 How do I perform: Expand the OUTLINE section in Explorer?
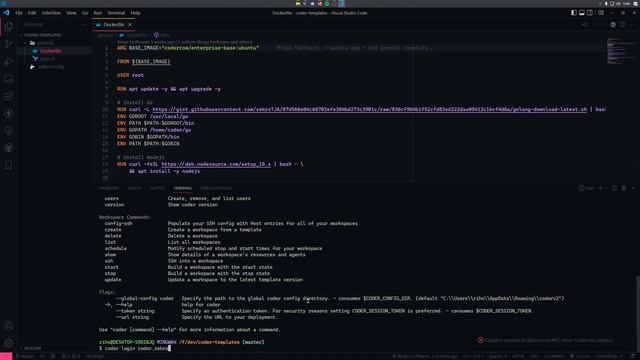pos(33,348)
